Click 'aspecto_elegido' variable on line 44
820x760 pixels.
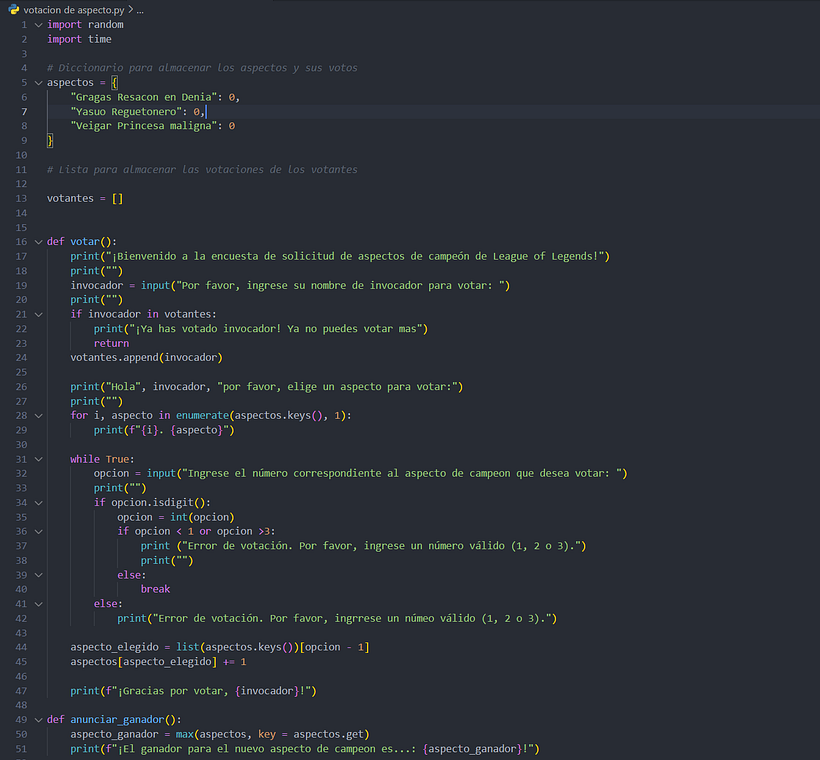[x=114, y=647]
